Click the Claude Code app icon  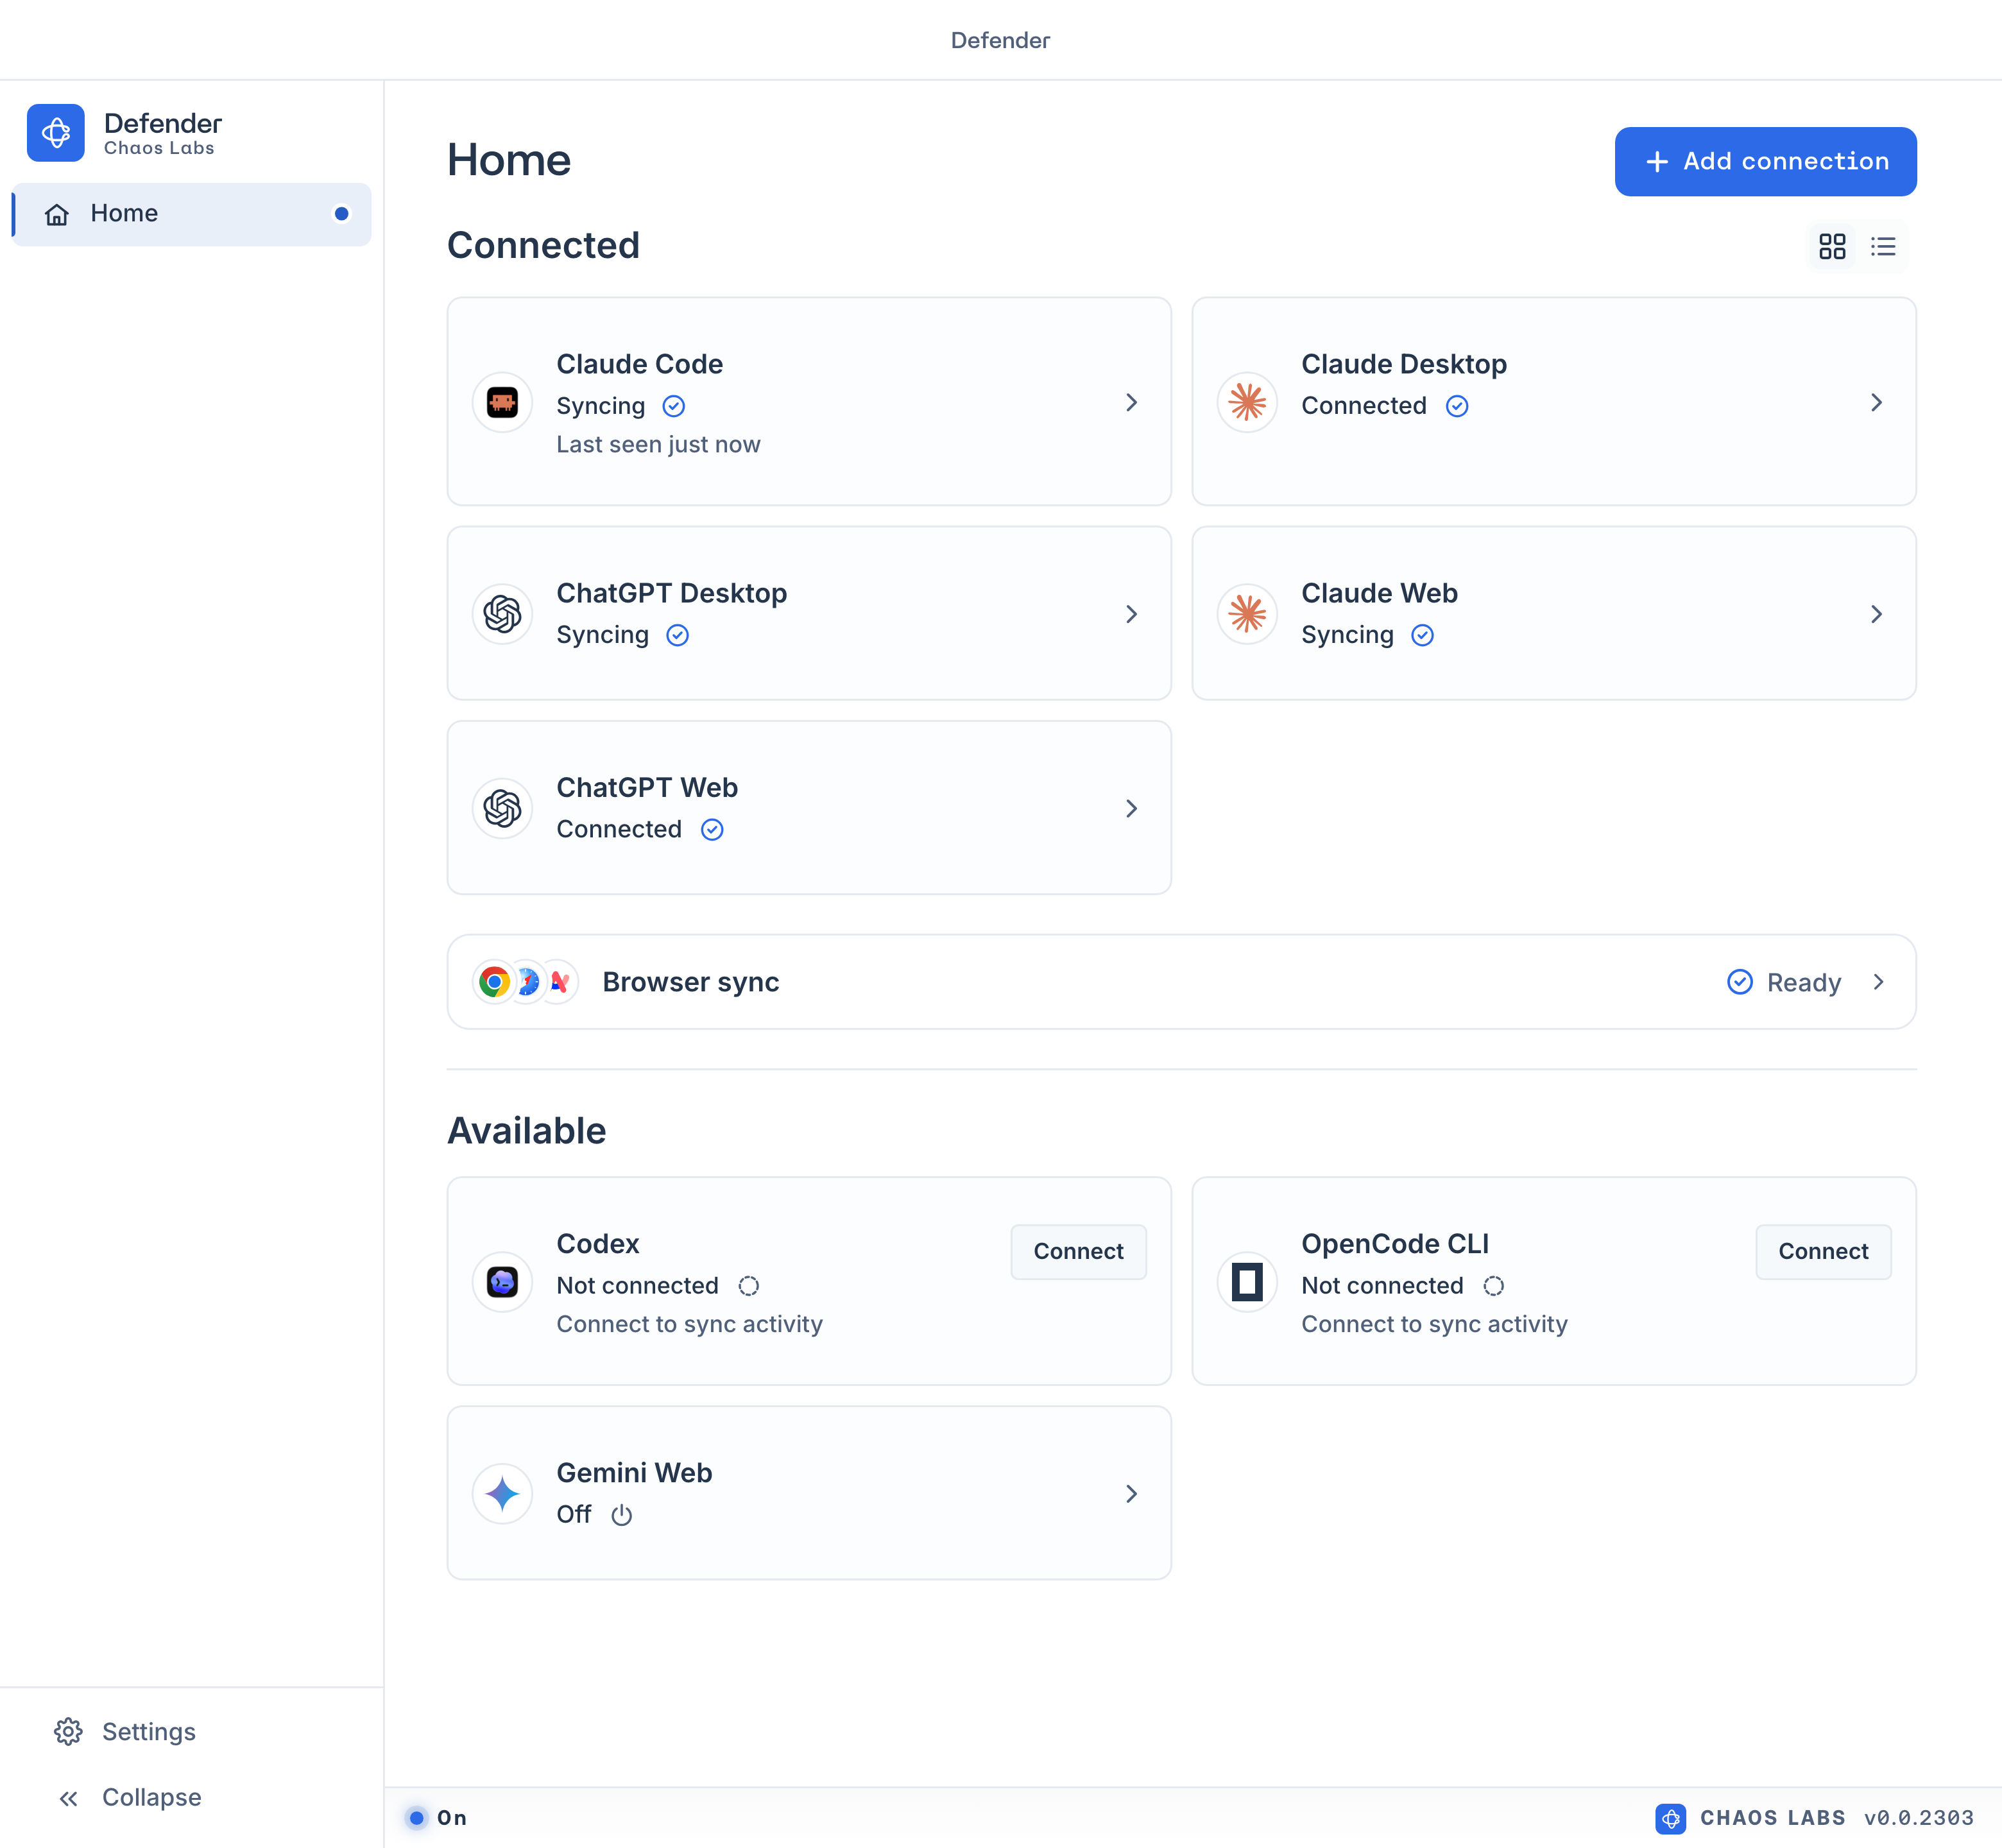tap(502, 402)
